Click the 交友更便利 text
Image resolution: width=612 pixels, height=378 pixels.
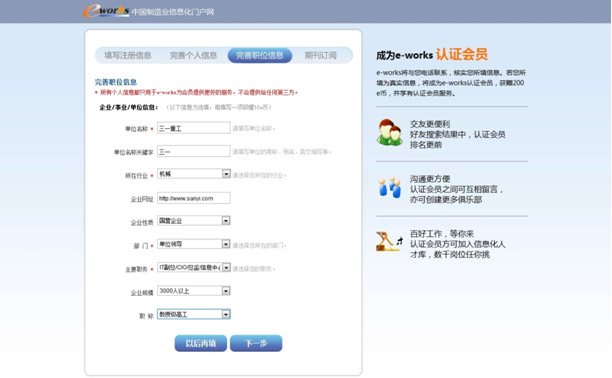point(430,124)
